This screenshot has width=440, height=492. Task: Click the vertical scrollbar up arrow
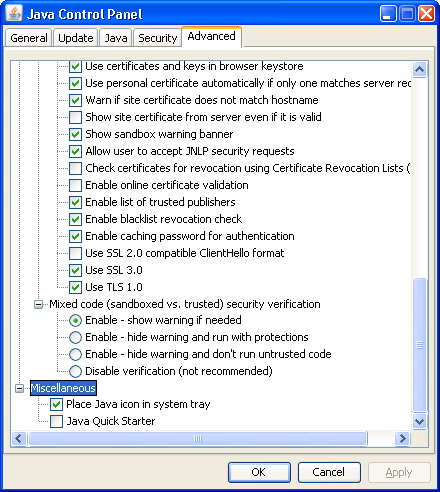(419, 69)
